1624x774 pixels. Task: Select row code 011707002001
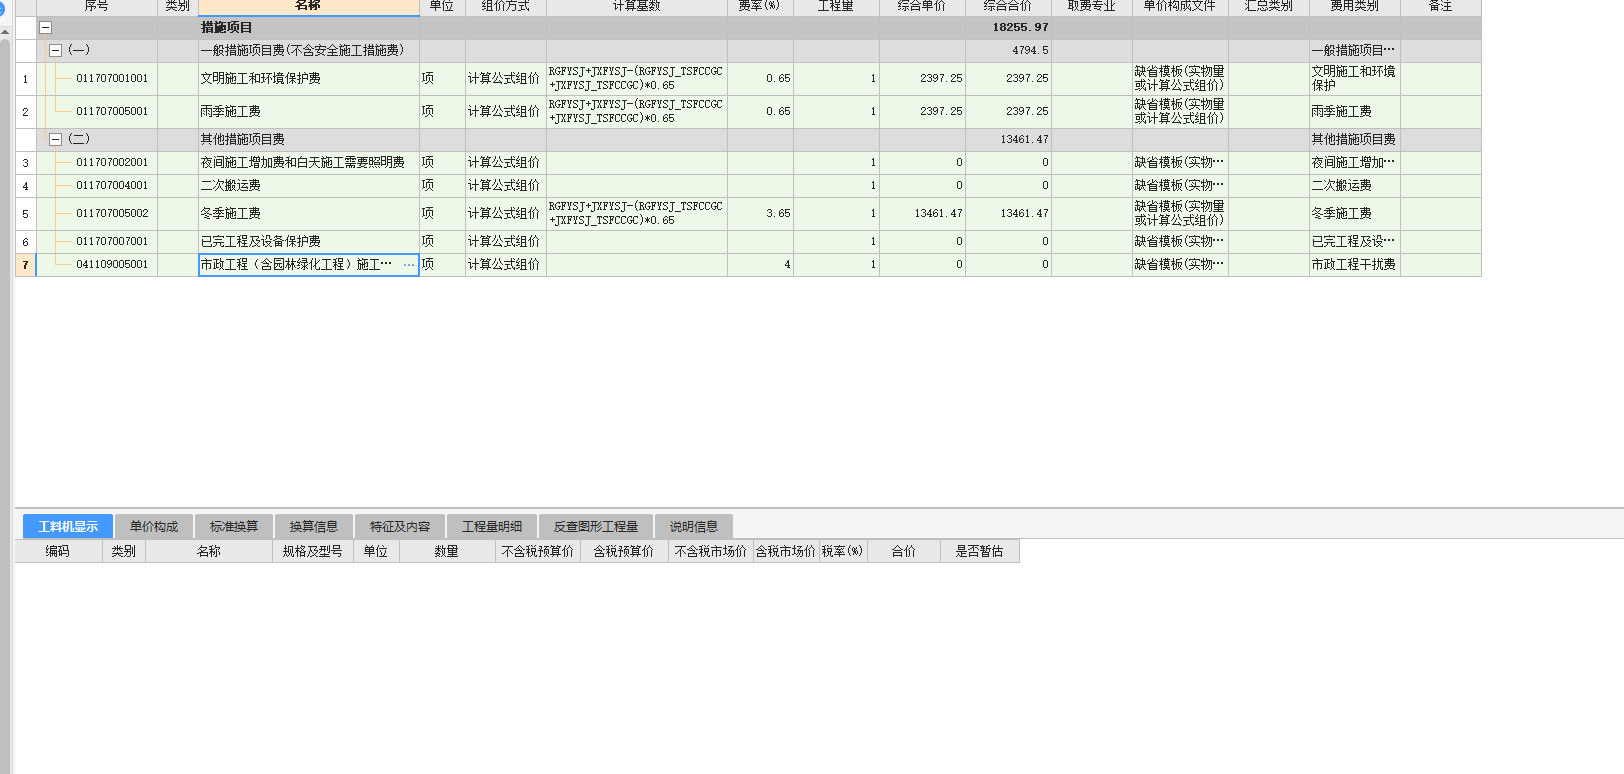112,163
